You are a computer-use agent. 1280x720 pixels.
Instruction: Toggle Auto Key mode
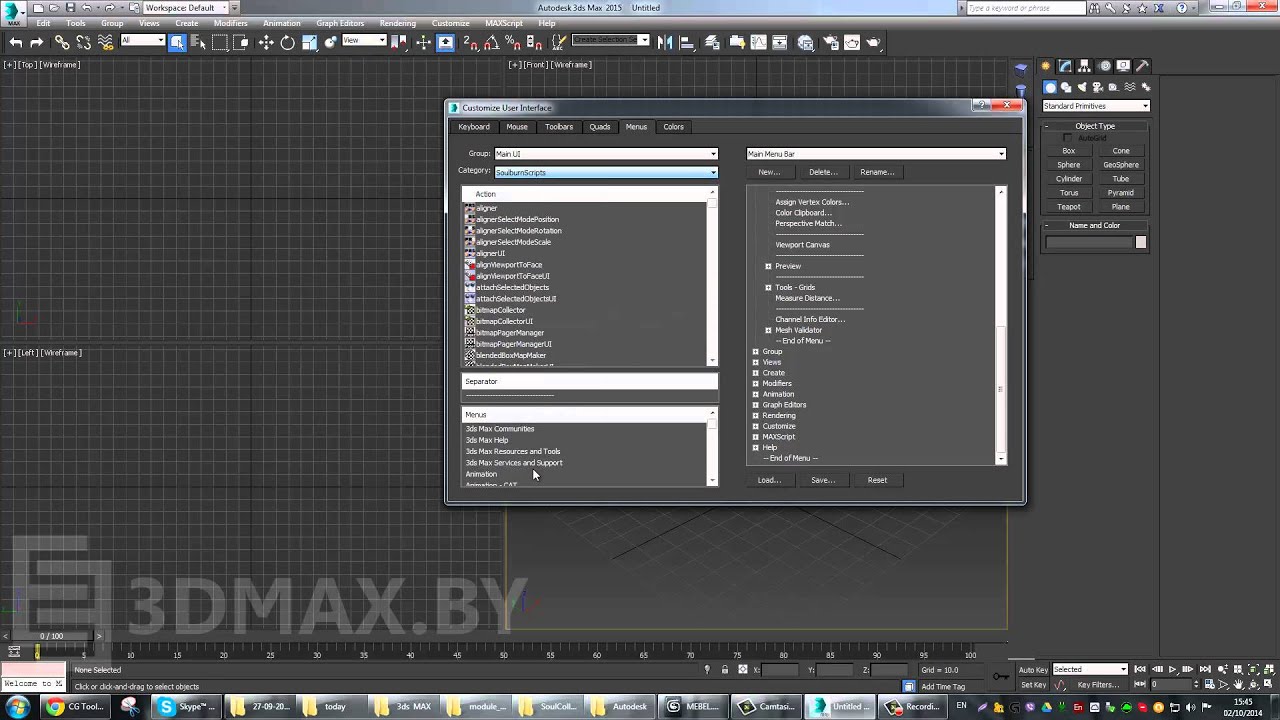click(x=1033, y=669)
